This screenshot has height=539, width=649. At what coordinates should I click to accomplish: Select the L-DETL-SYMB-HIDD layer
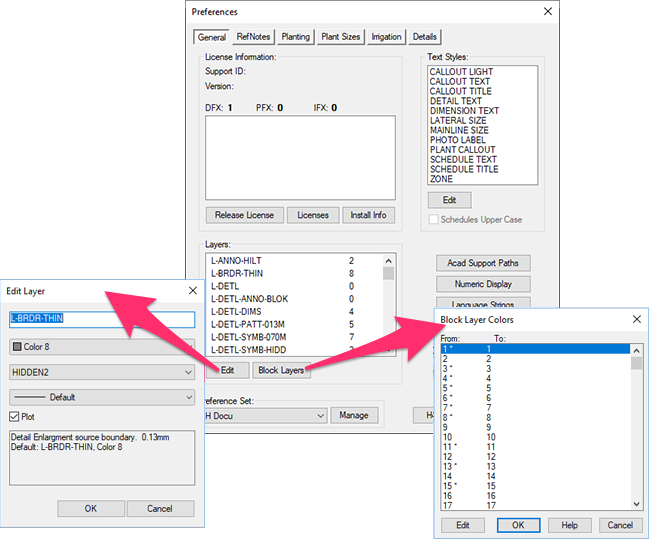coord(295,350)
